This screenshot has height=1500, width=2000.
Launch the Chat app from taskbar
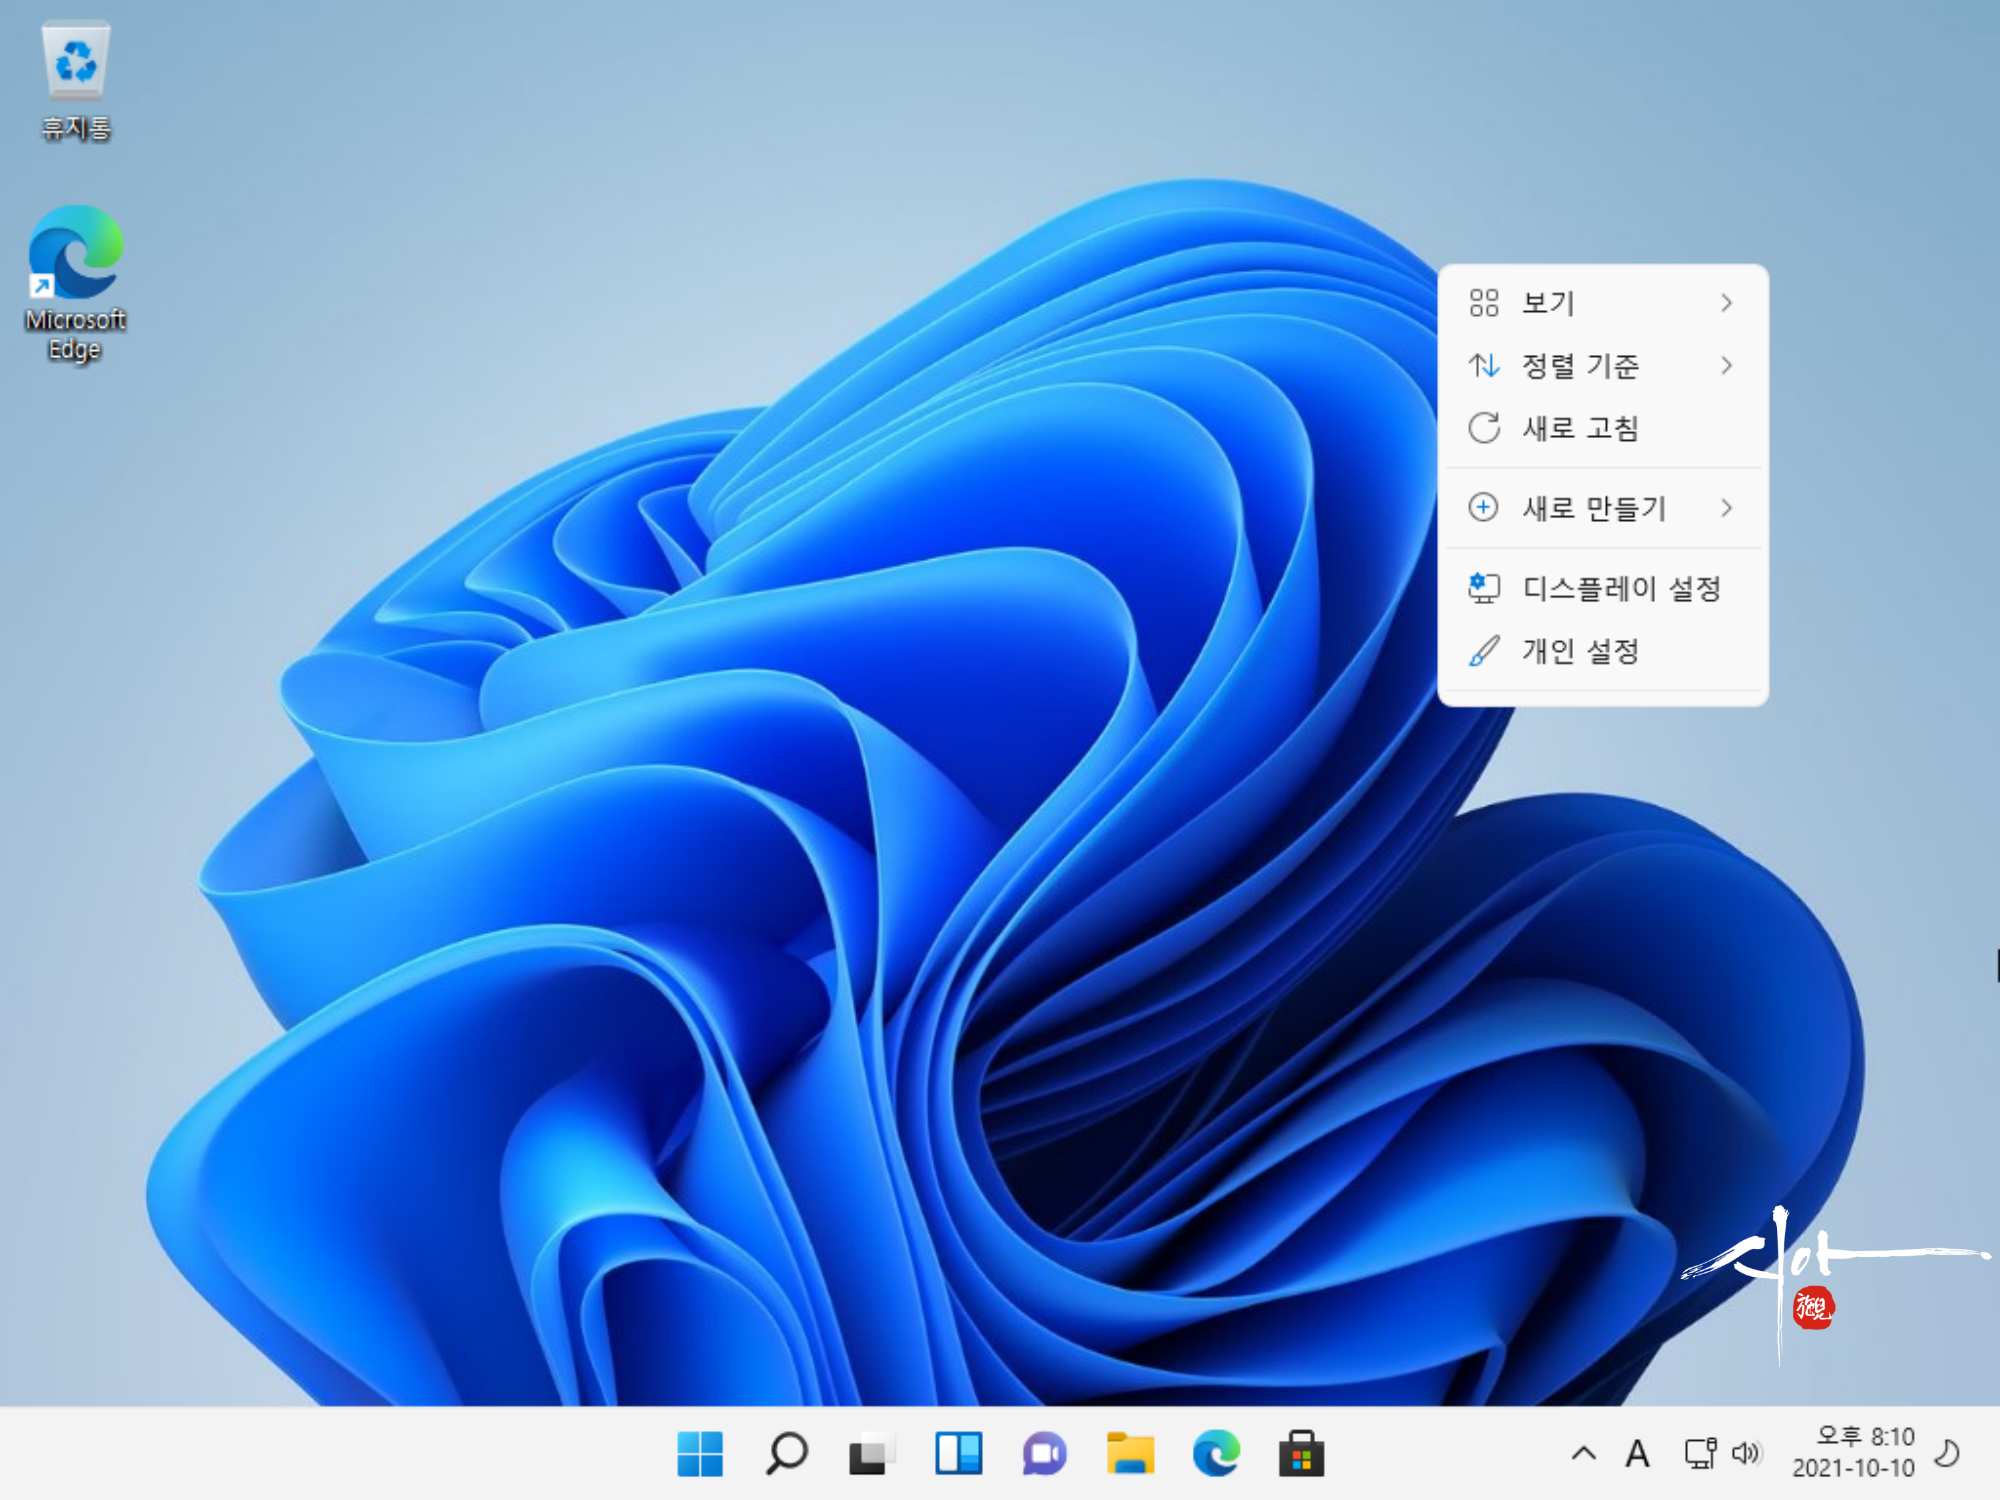click(x=1044, y=1453)
